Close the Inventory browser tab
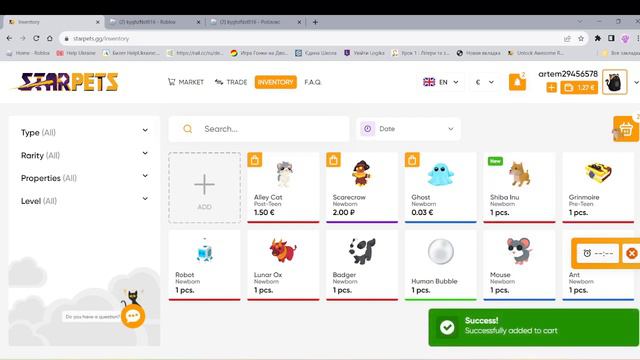Viewport: 640px width, 360px height. (98, 22)
